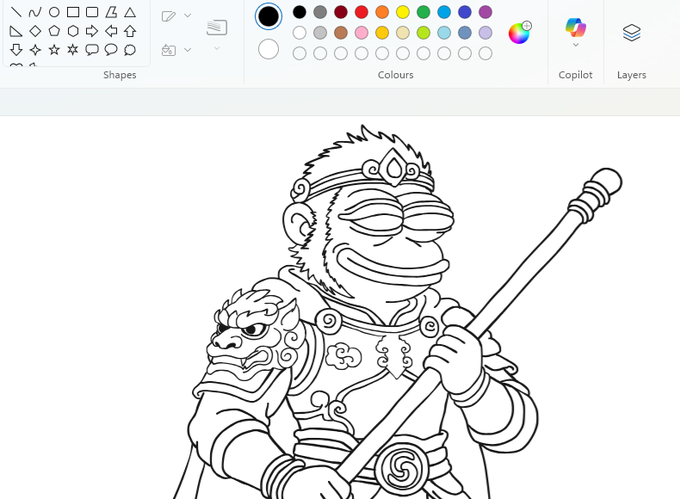Pick the indigo palette swatch
This screenshot has width=680, height=499.
pos(465,12)
